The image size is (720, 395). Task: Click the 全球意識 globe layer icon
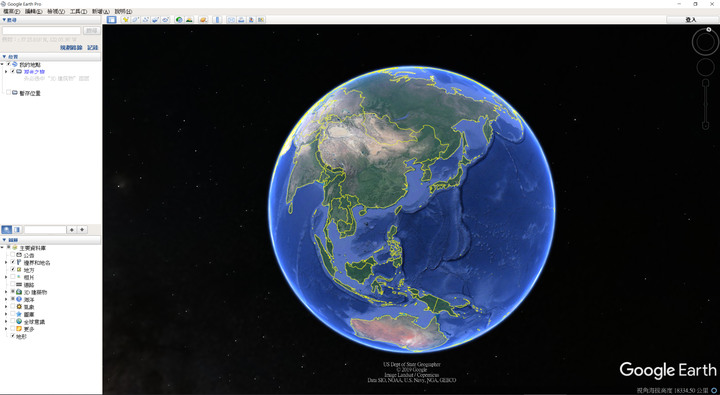[19, 322]
